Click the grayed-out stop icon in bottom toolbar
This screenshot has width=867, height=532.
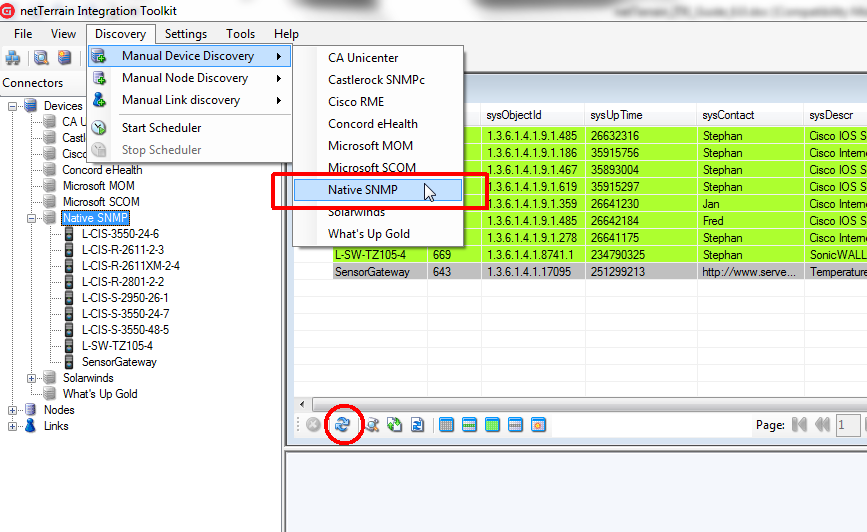(x=313, y=425)
